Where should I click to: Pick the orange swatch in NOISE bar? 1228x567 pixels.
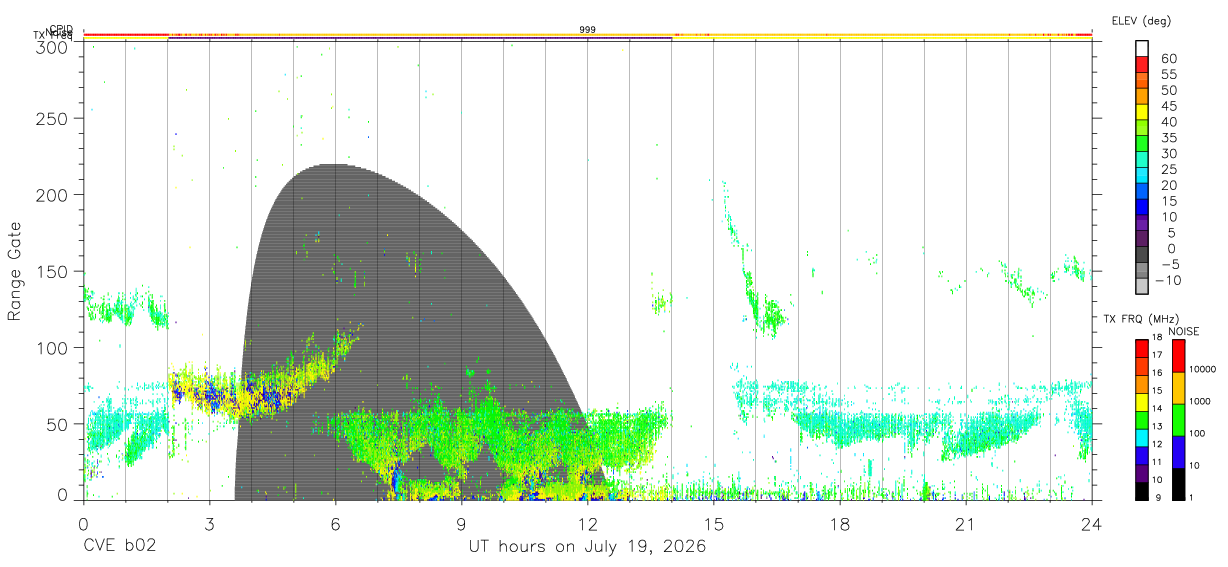(1178, 388)
